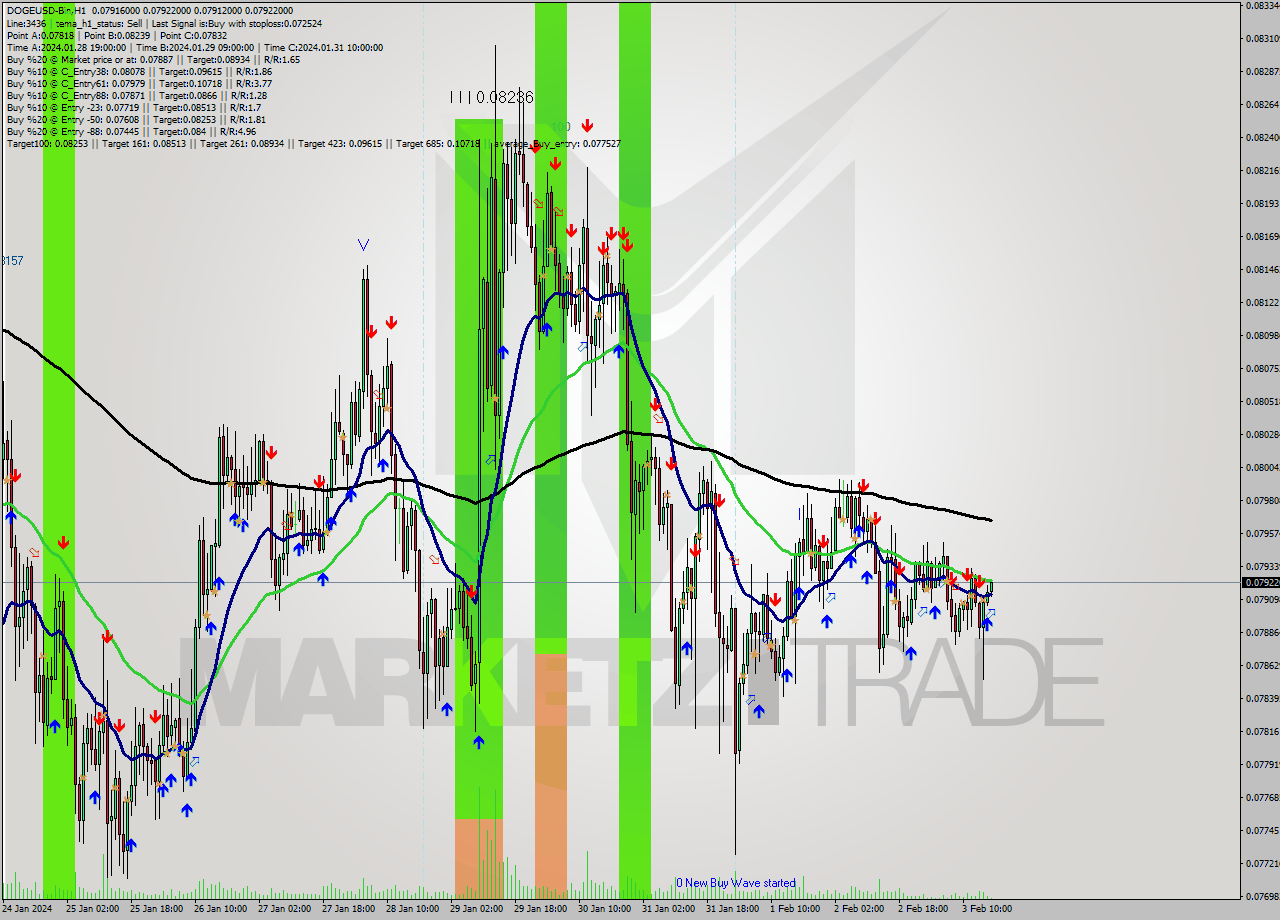Click the 'Buy %10 @ C_Entry88: 0.07871' line
This screenshot has height=920, width=1280.
(75, 95)
